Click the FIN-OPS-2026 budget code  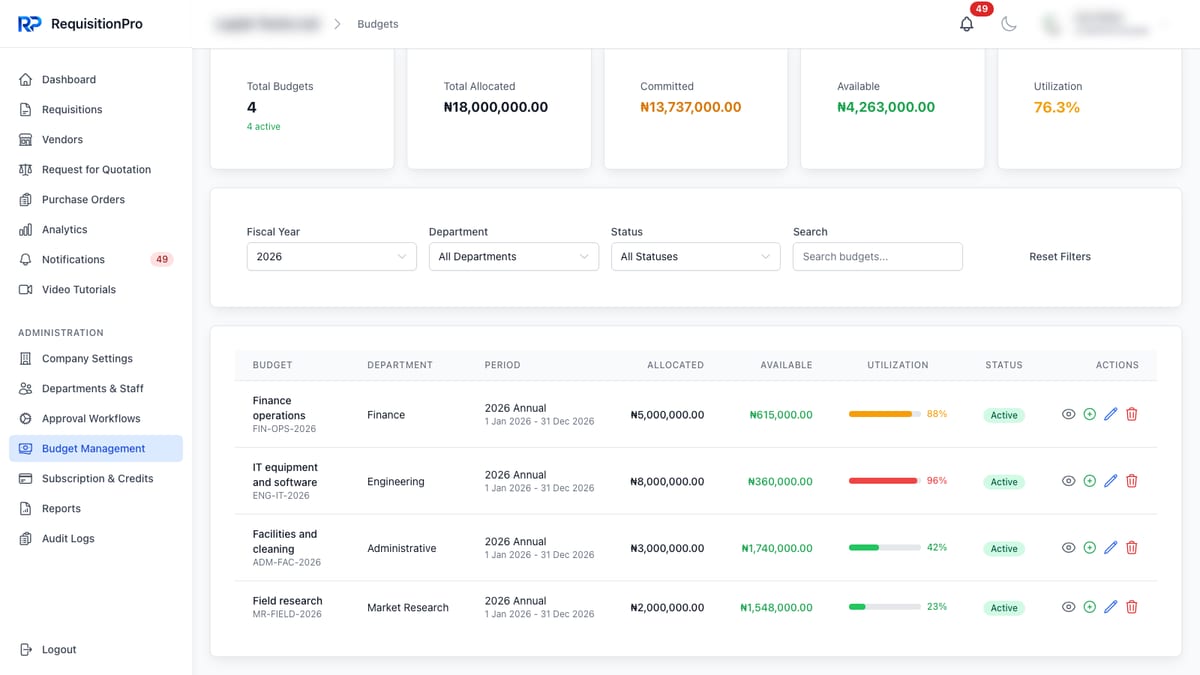click(284, 429)
